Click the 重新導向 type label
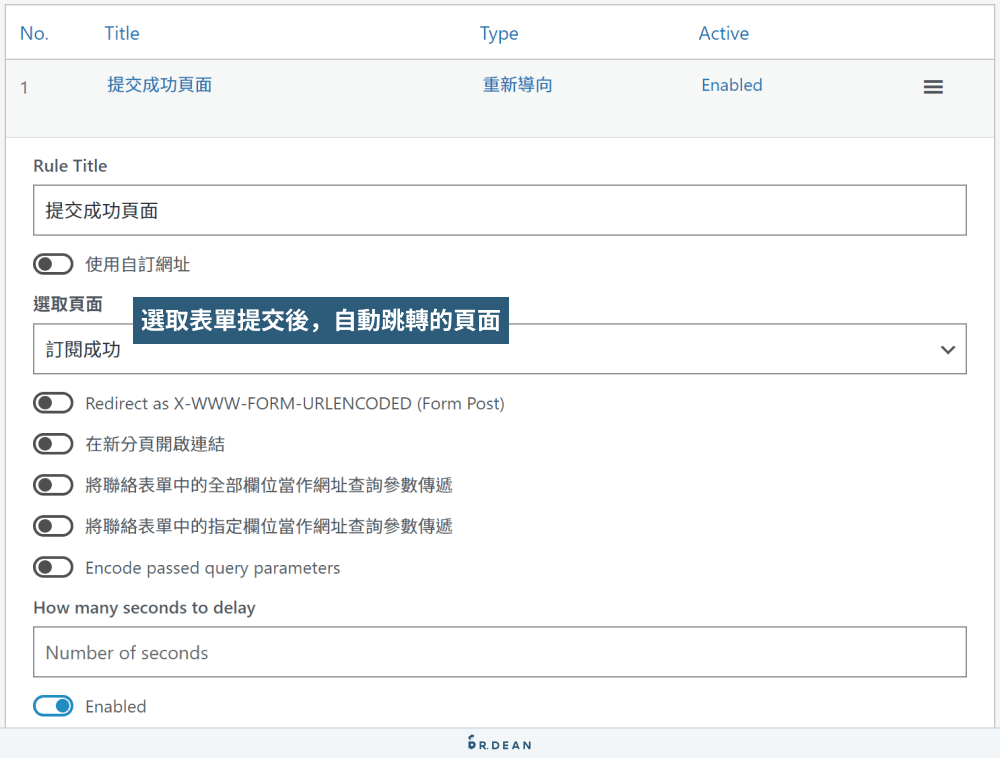 (x=517, y=85)
